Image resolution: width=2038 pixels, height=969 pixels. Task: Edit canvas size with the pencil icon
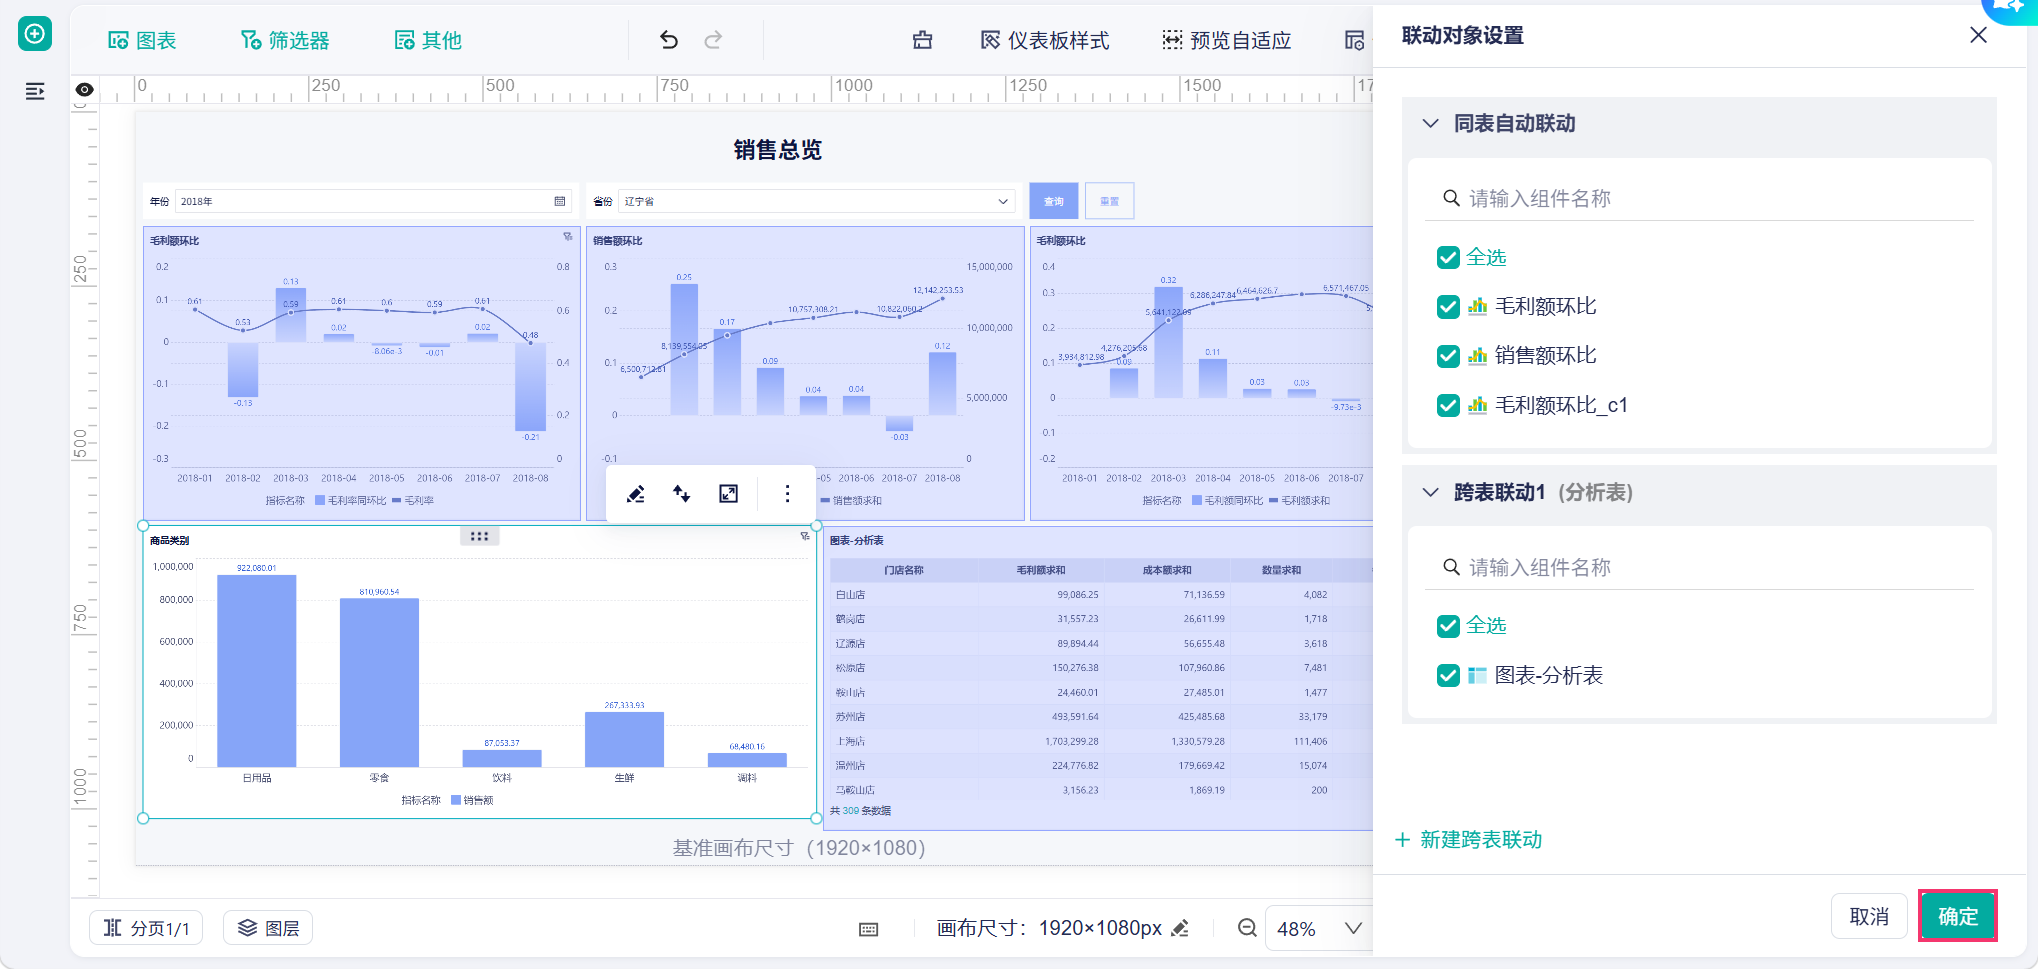click(1180, 928)
